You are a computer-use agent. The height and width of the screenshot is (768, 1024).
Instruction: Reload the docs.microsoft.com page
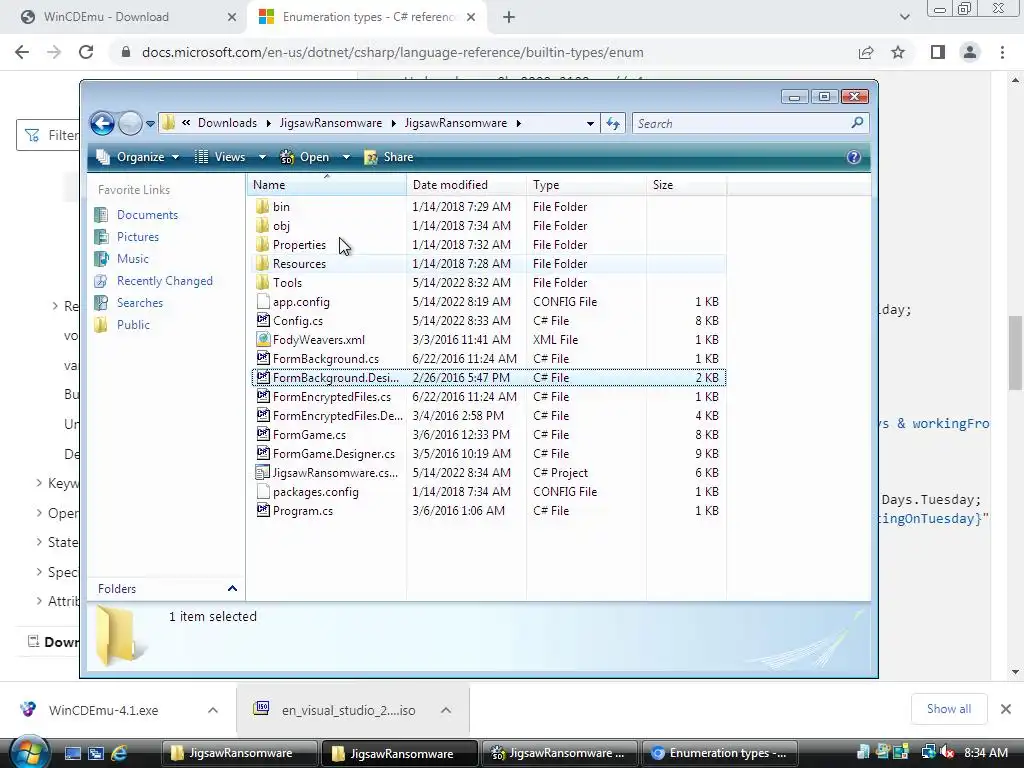click(x=86, y=52)
